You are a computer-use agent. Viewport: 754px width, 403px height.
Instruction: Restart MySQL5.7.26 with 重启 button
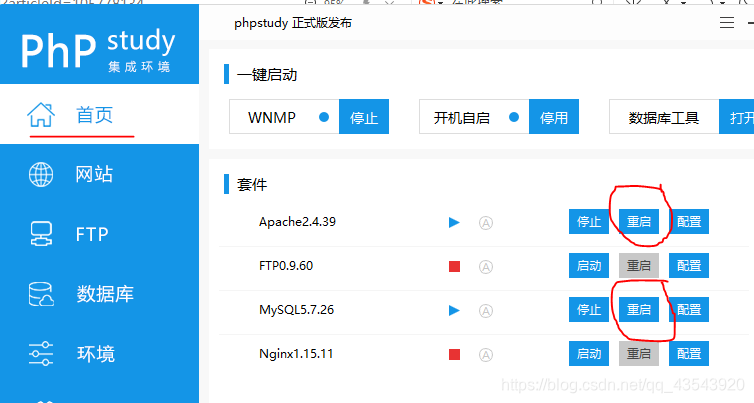click(639, 309)
